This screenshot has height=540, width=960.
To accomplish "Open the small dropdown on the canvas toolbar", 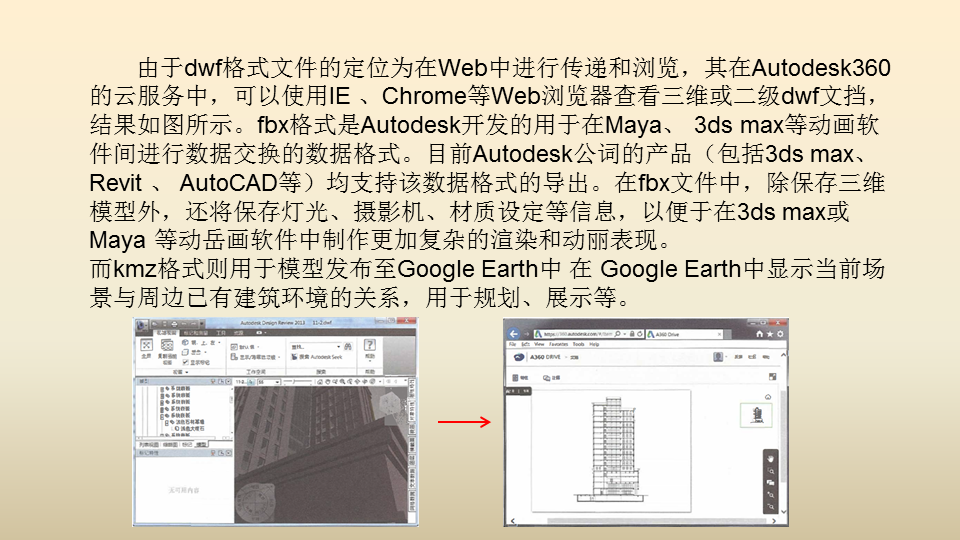I will click(381, 381).
